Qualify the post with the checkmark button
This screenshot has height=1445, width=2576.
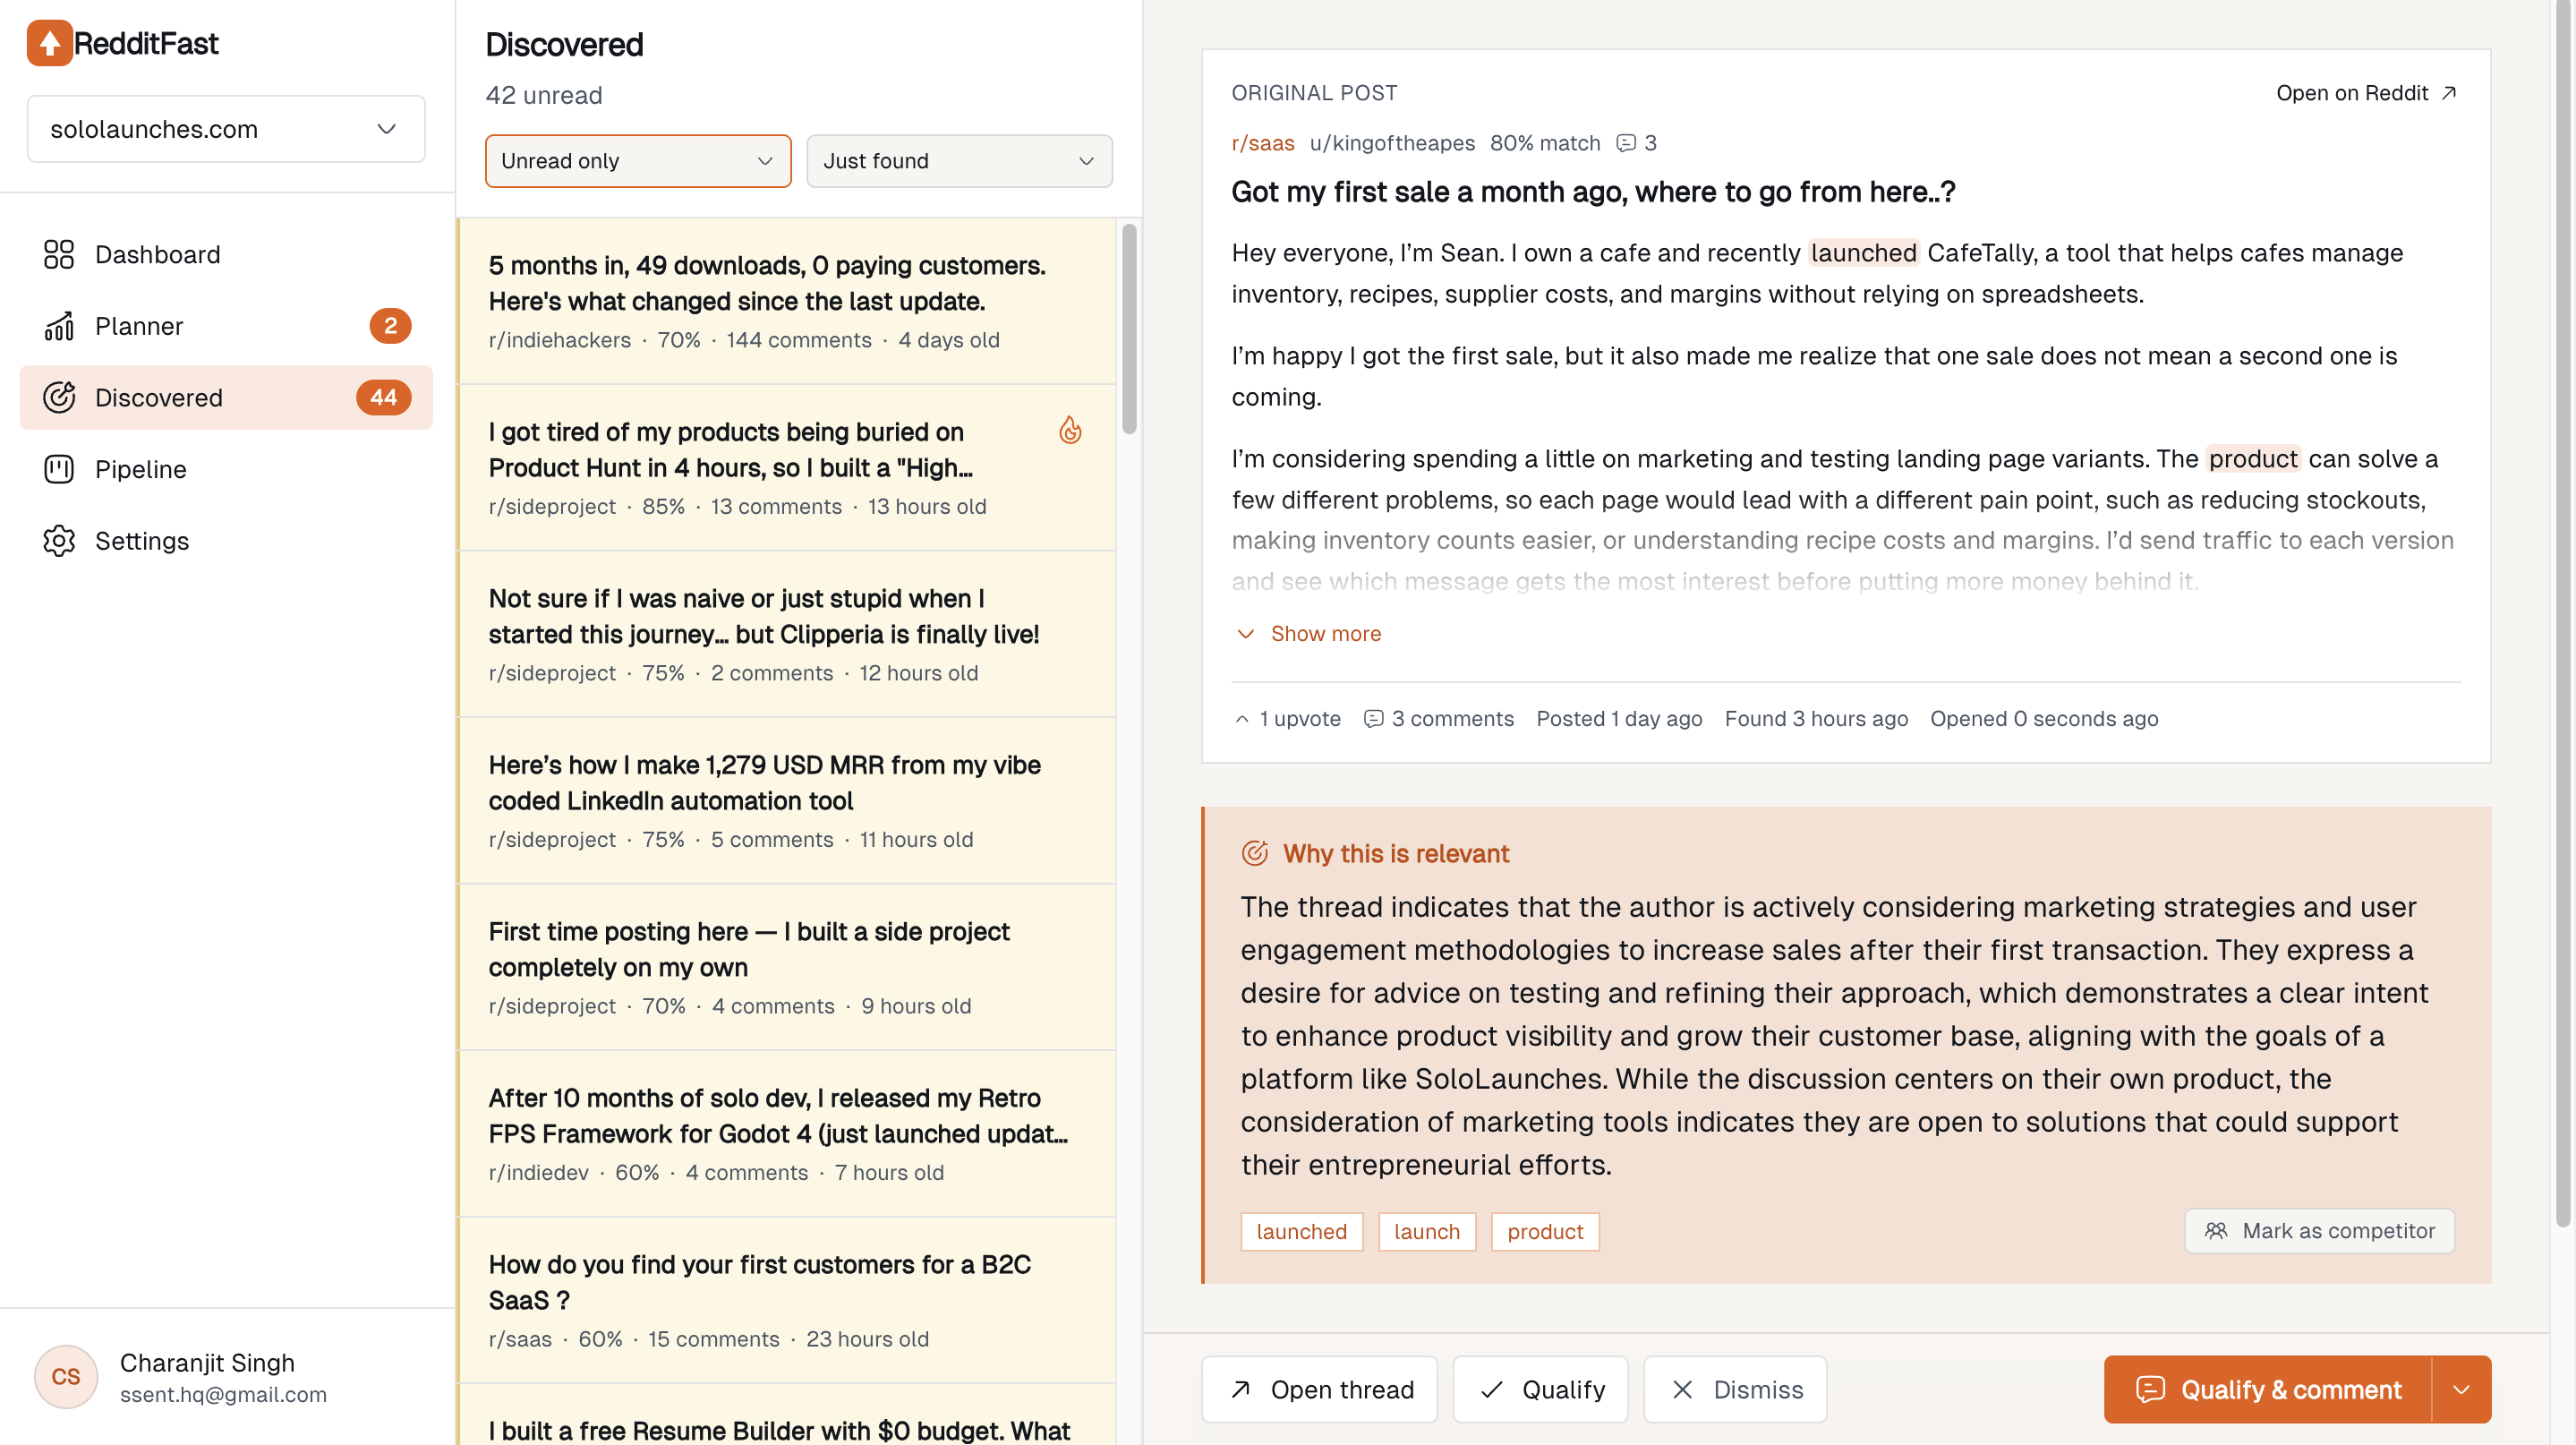click(1540, 1389)
